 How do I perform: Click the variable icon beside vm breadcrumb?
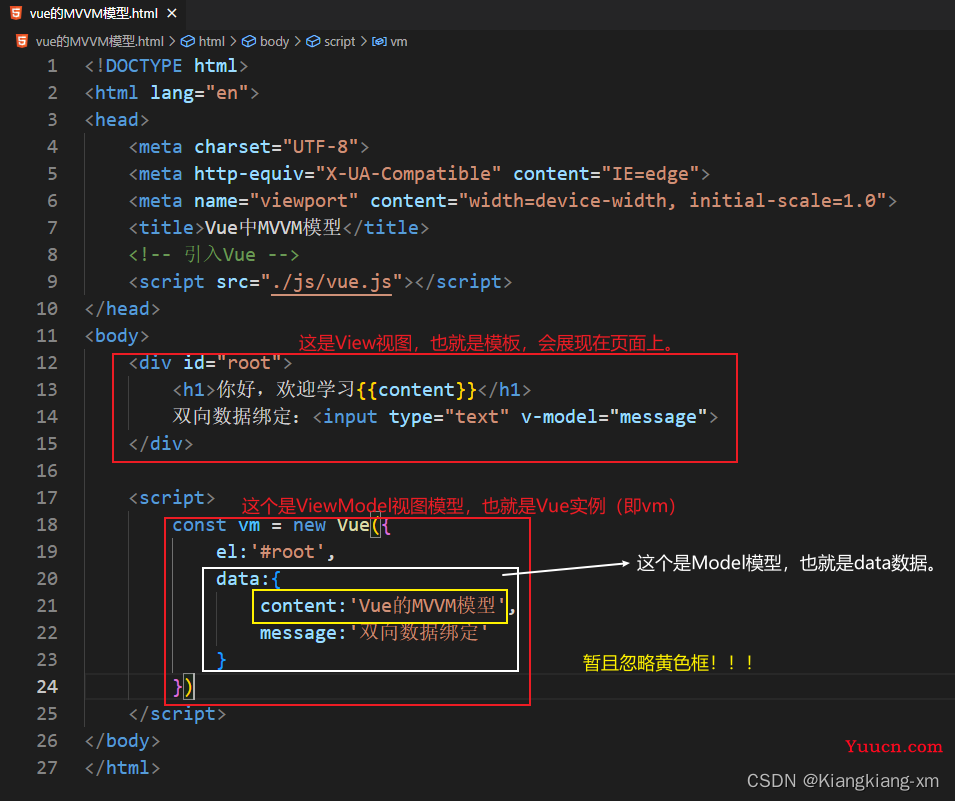pos(379,41)
